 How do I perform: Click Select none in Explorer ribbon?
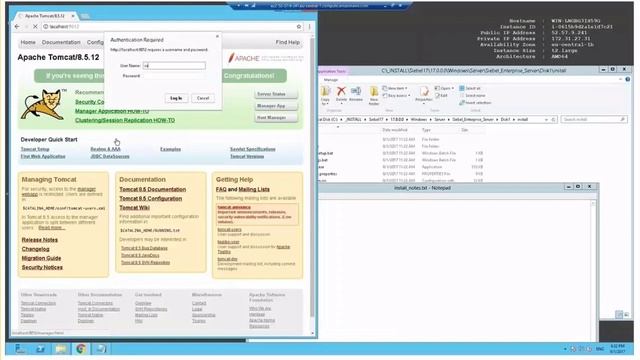(x=473, y=96)
